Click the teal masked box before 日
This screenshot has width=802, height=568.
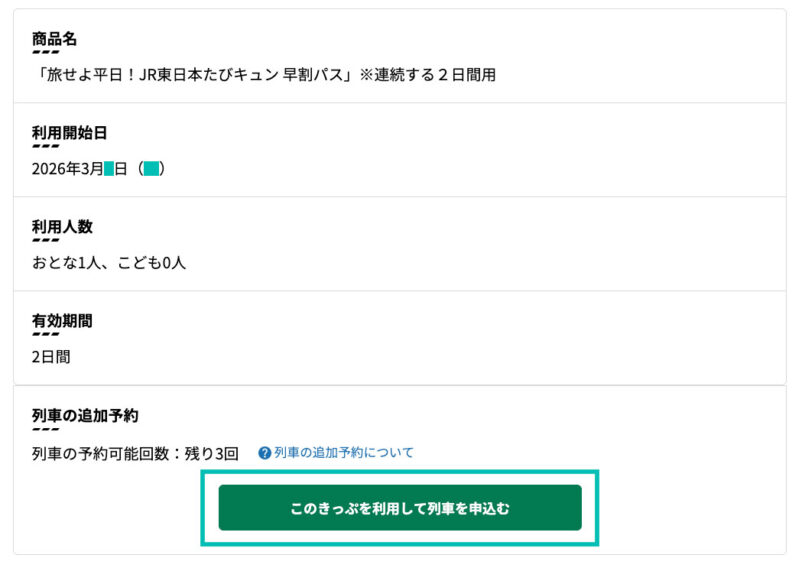point(109,169)
